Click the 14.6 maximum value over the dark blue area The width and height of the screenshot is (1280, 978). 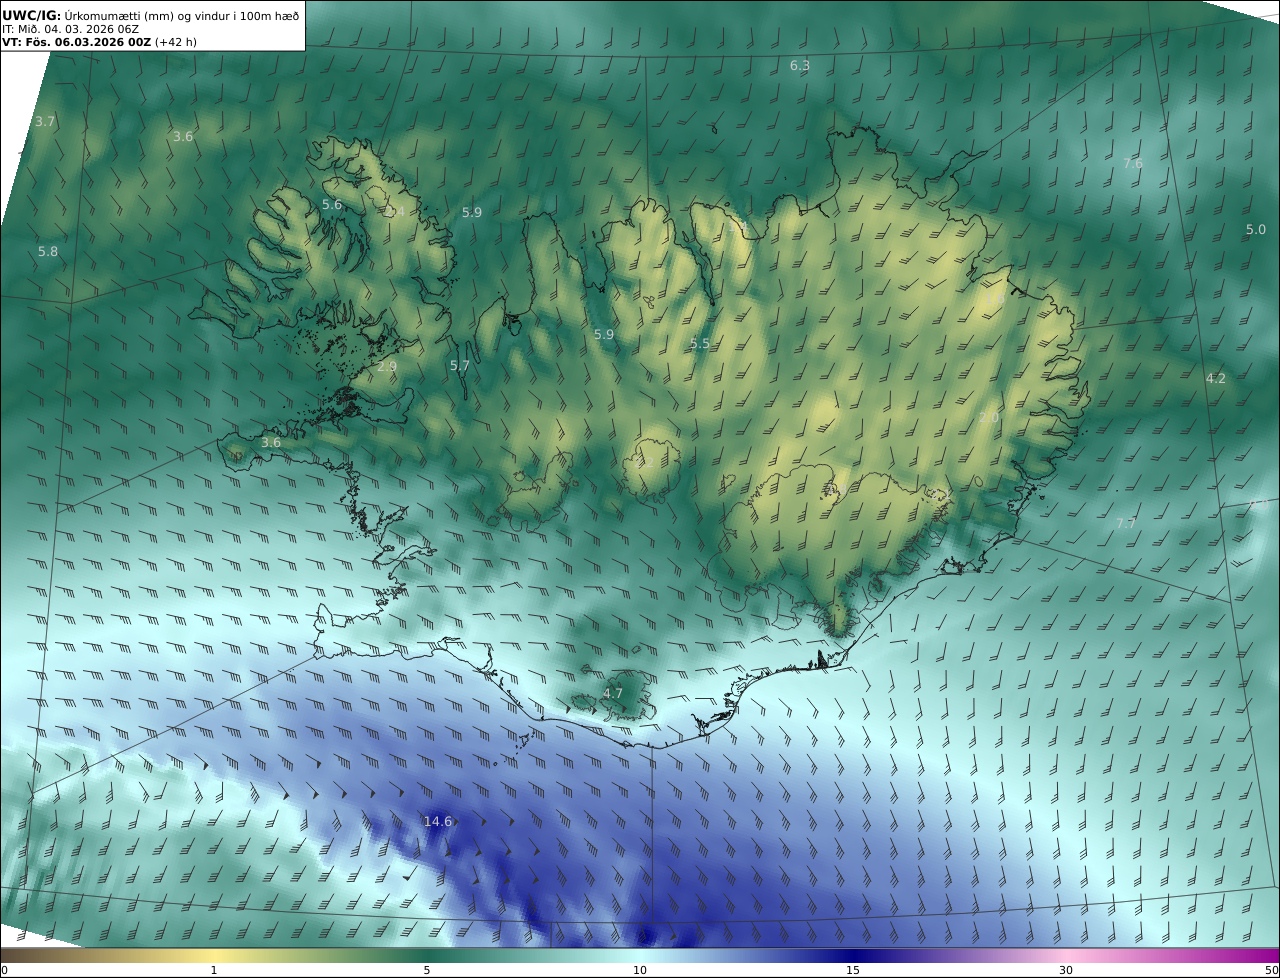(438, 821)
